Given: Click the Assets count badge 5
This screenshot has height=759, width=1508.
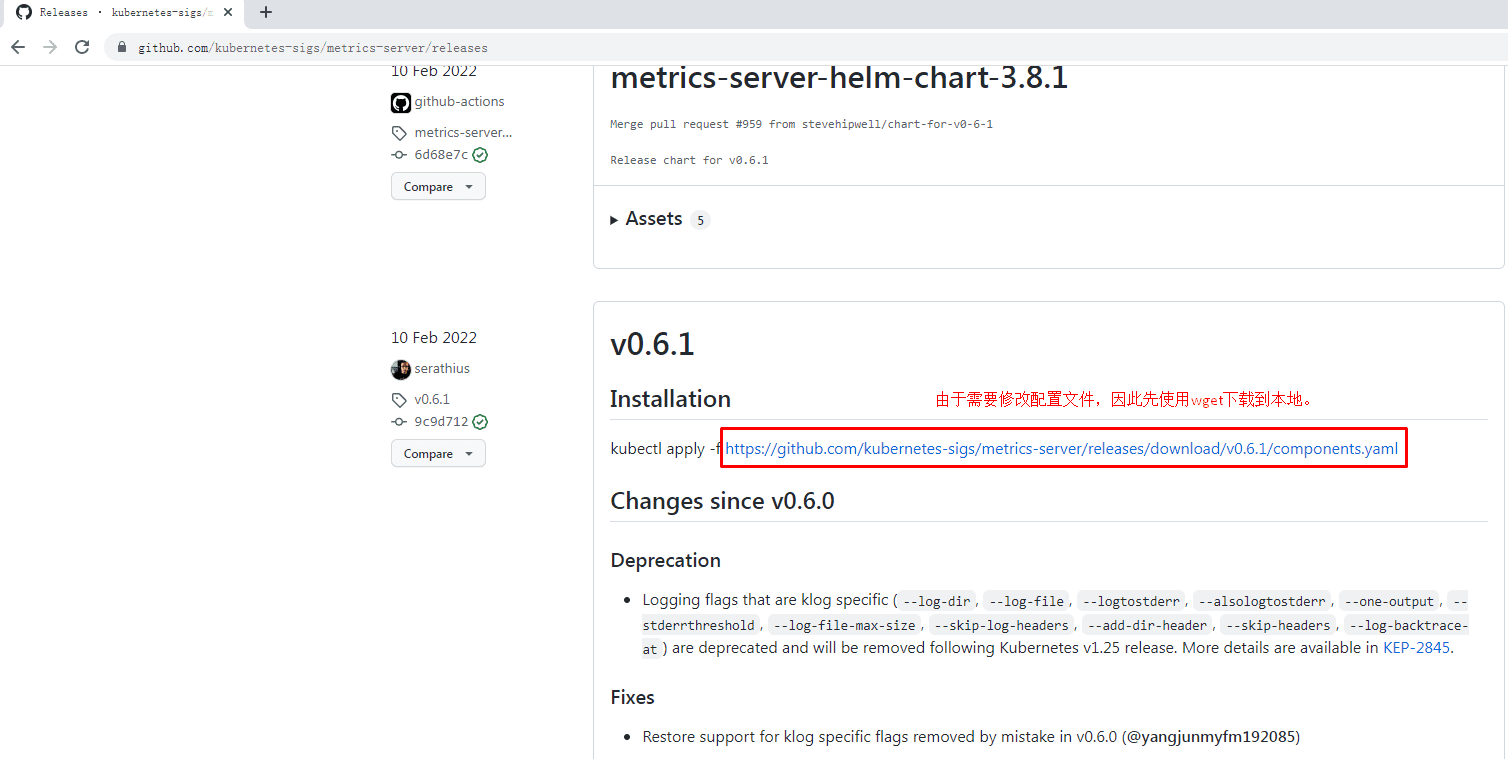Looking at the screenshot, I should (700, 220).
